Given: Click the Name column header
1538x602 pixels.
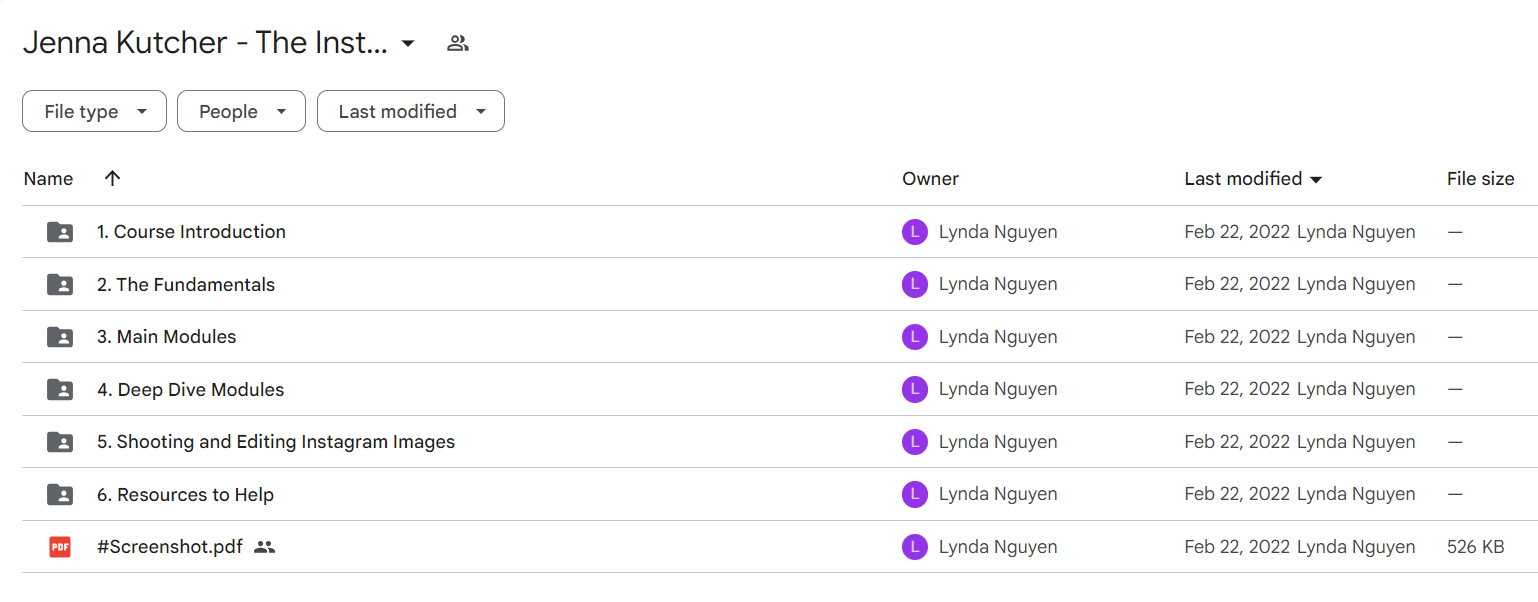Looking at the screenshot, I should [x=48, y=179].
